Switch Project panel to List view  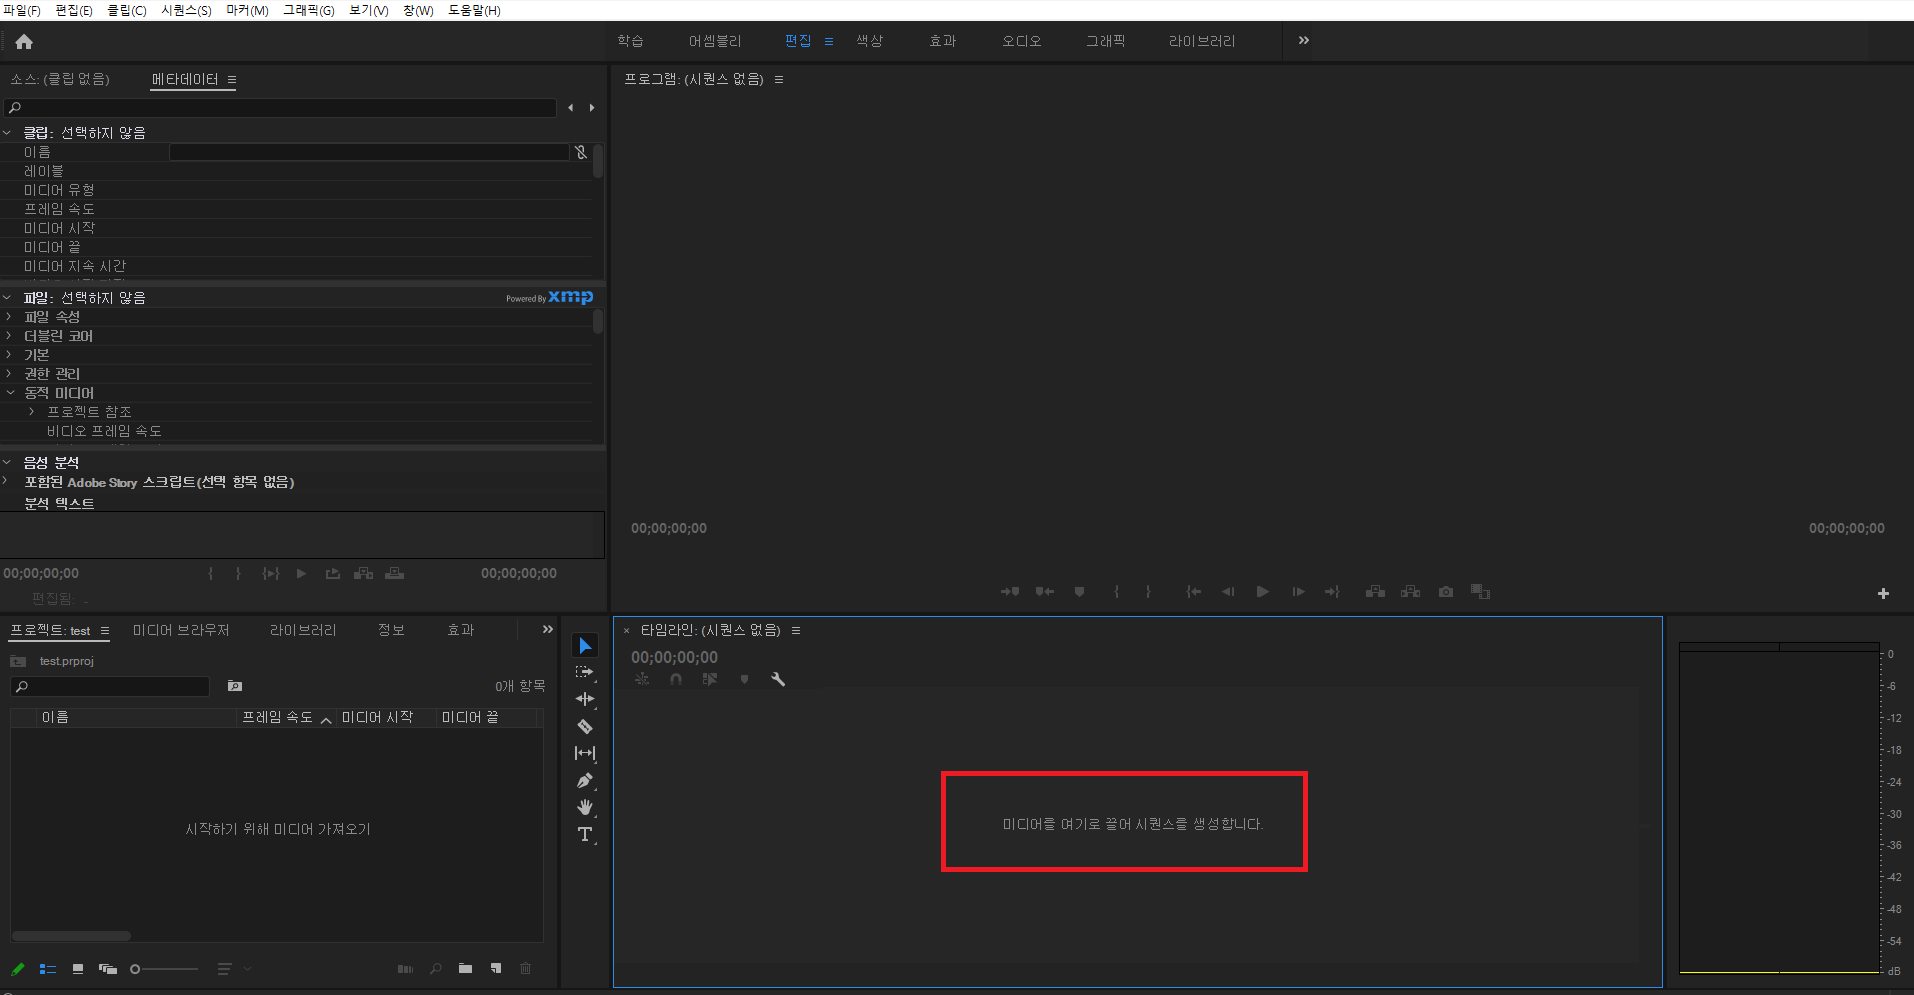pyautogui.click(x=48, y=968)
